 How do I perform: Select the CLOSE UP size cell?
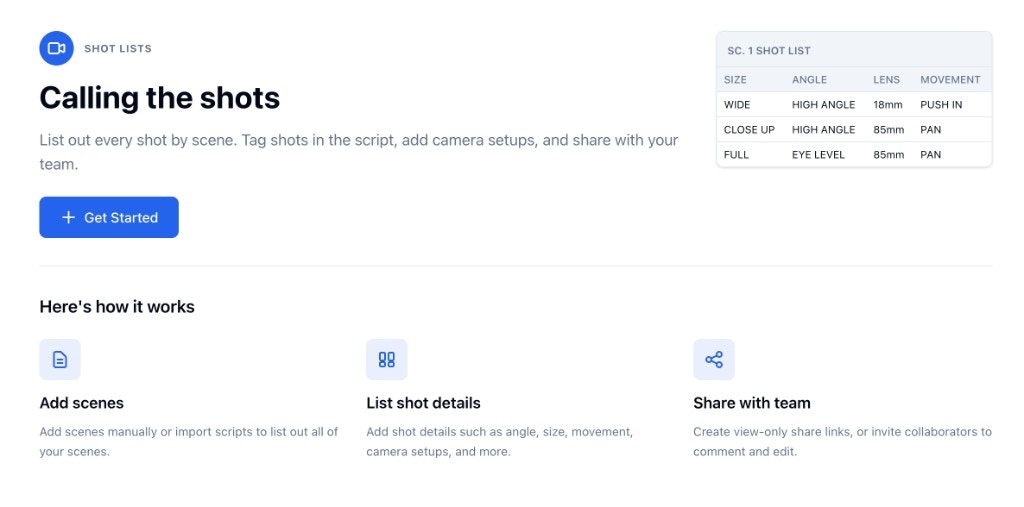[749, 129]
